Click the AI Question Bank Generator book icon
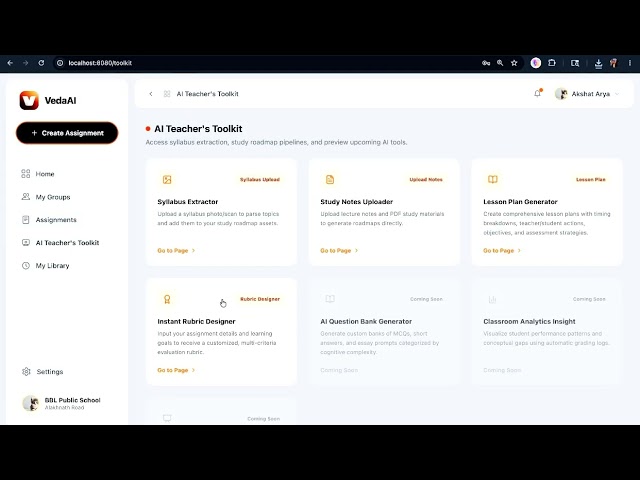 pos(330,299)
